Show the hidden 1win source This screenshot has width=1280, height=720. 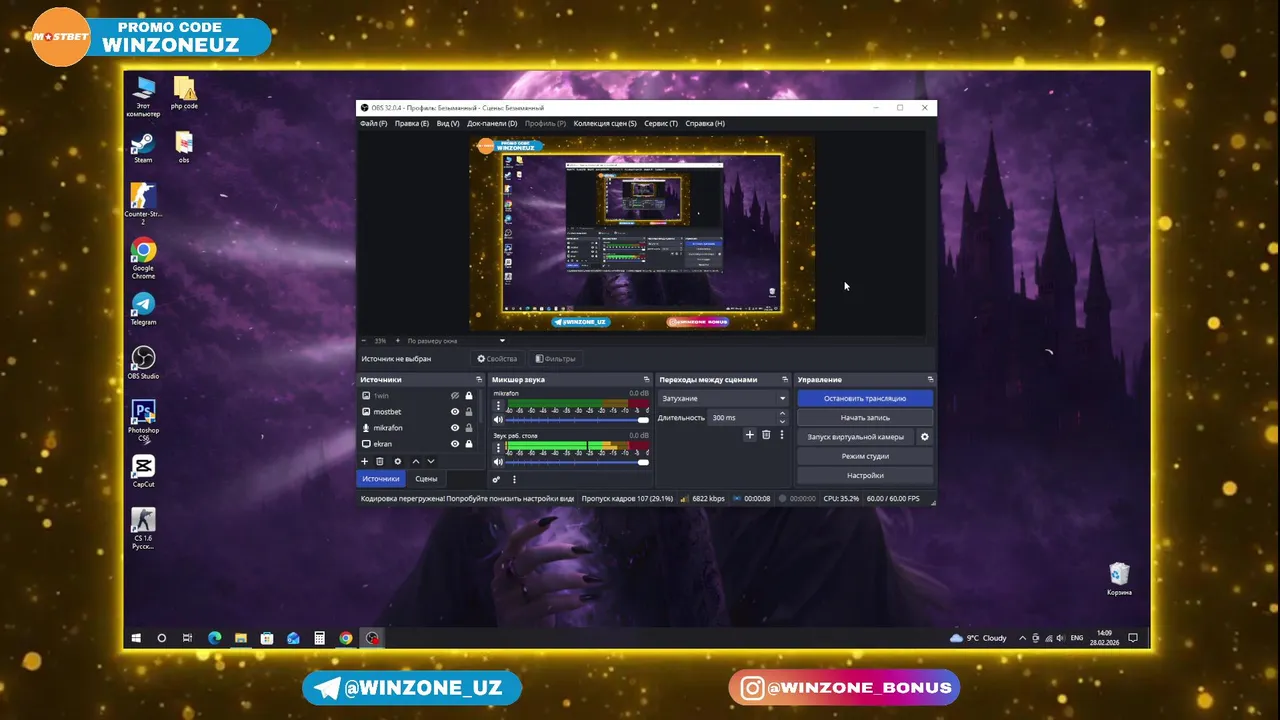[x=455, y=396]
